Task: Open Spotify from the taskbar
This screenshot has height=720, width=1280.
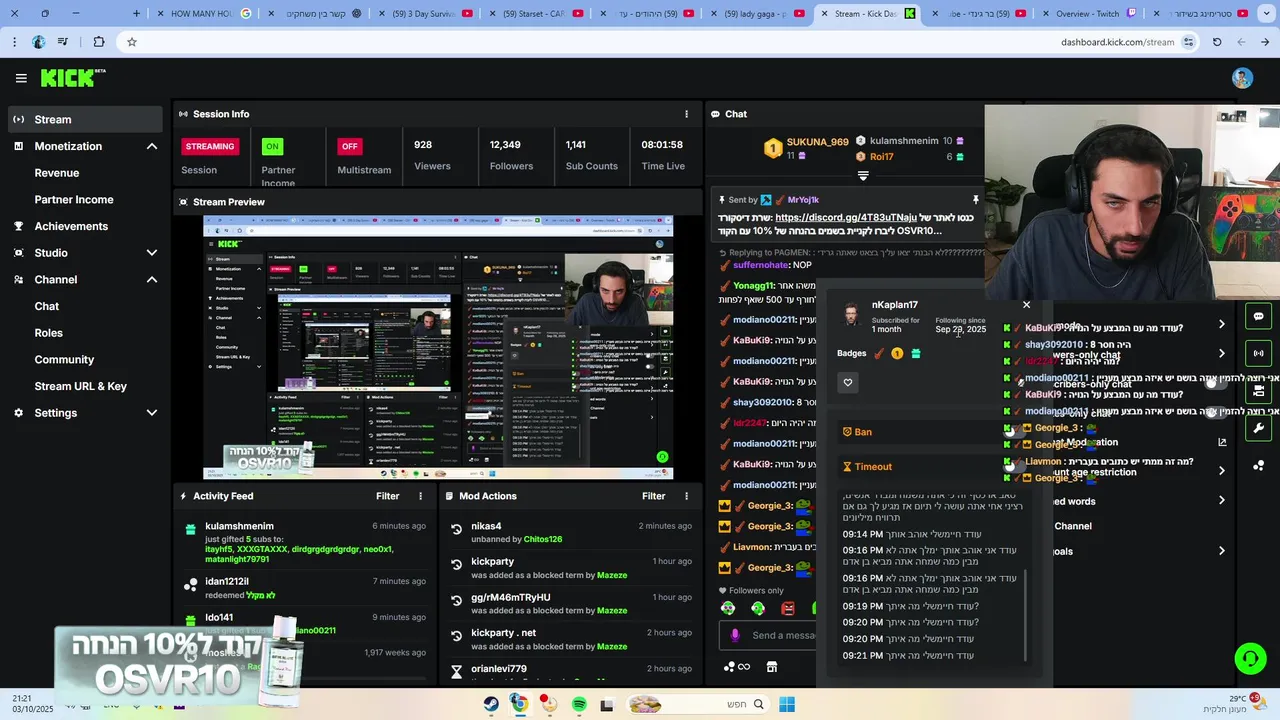Action: pyautogui.click(x=579, y=705)
